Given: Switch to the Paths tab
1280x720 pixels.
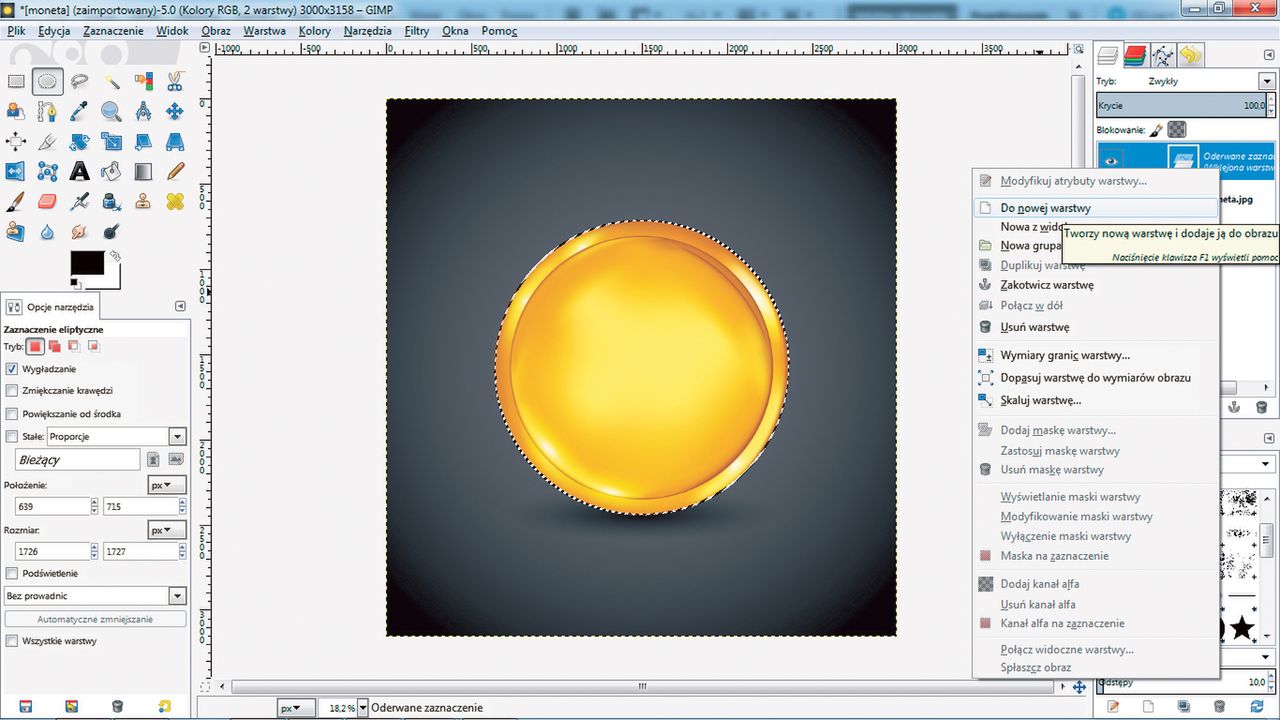Looking at the screenshot, I should (1162, 55).
